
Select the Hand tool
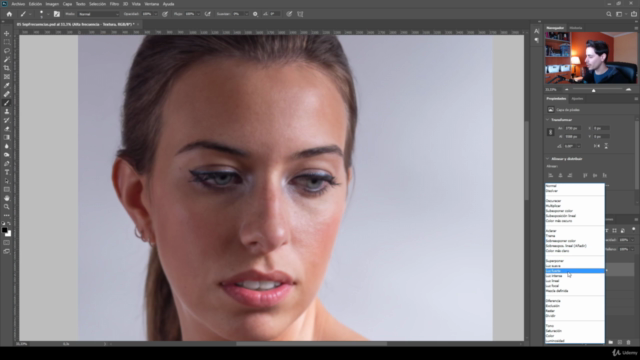pyautogui.click(x=7, y=198)
